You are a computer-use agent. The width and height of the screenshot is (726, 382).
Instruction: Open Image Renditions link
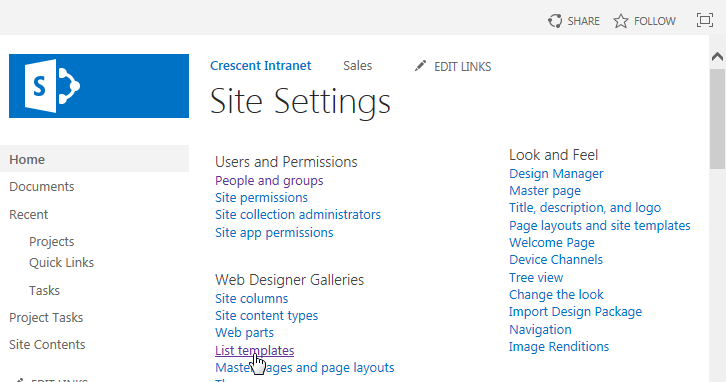coord(559,347)
